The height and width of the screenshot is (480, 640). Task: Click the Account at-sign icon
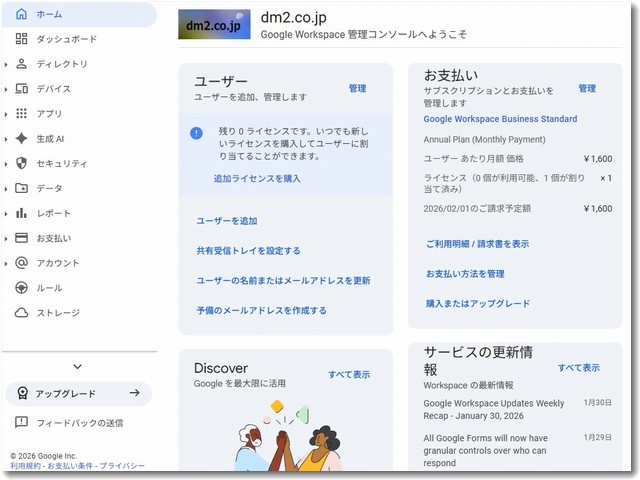[21, 263]
